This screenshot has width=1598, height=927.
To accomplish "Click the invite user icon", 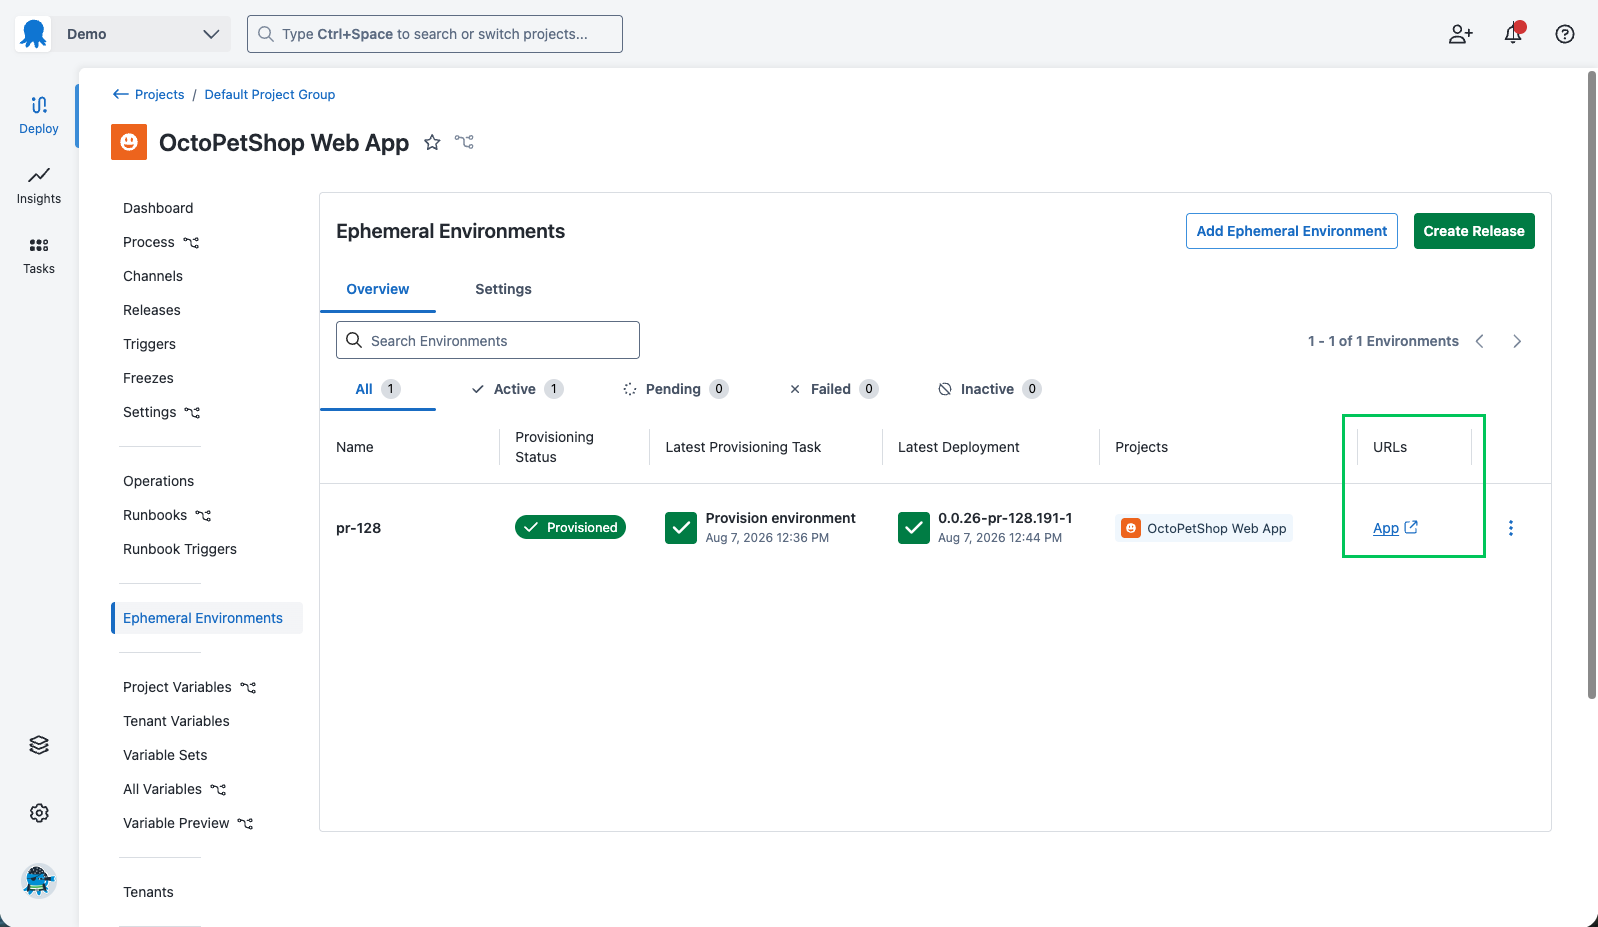I will coord(1461,34).
